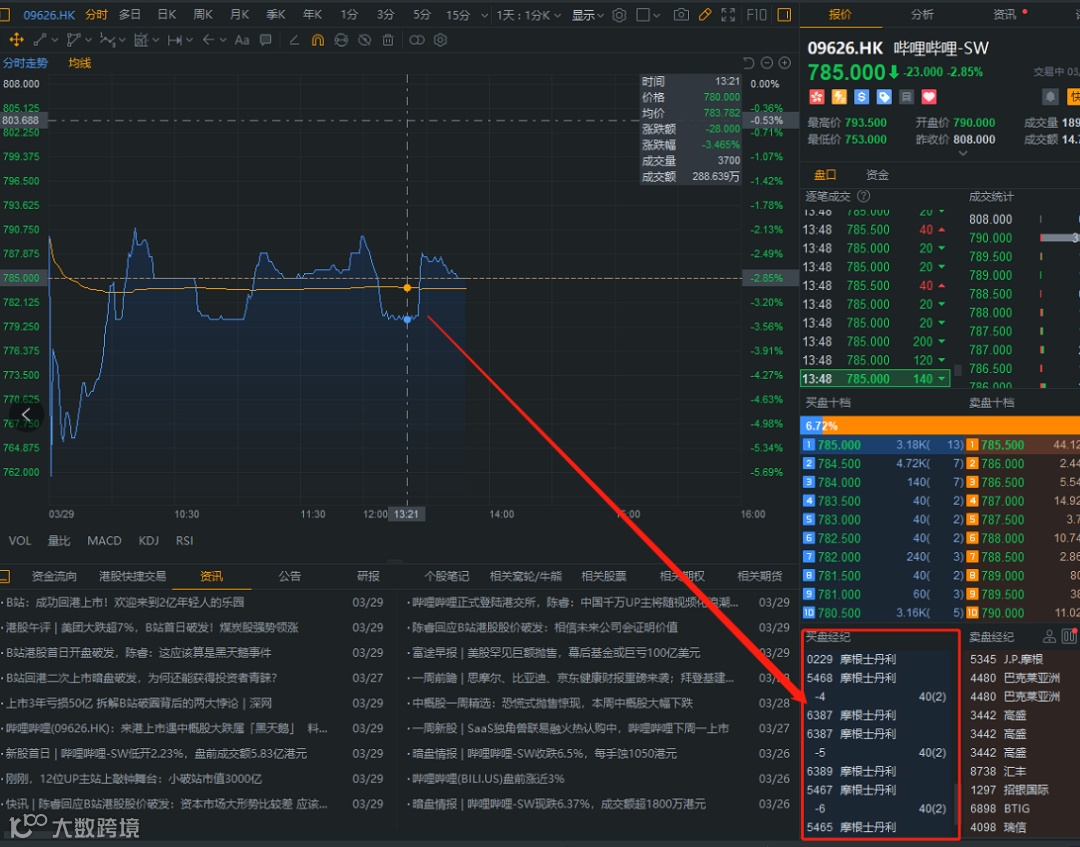Select the angle drawing tool
Screen dimensions: 1080x847
point(294,41)
